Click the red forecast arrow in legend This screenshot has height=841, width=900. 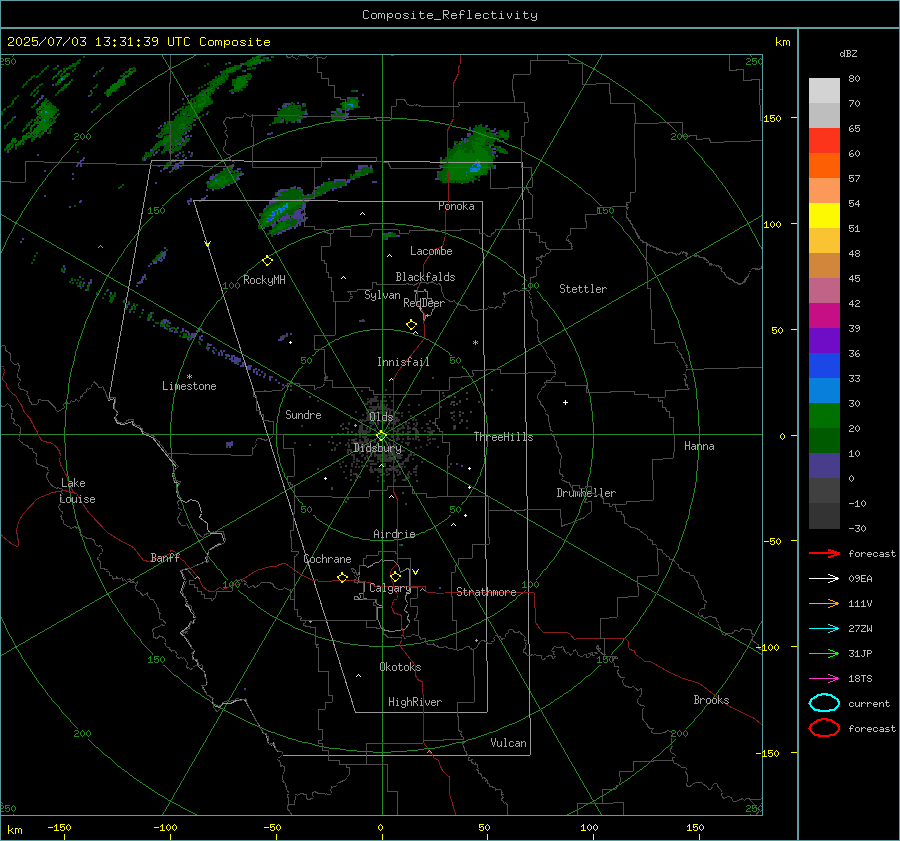(x=824, y=553)
